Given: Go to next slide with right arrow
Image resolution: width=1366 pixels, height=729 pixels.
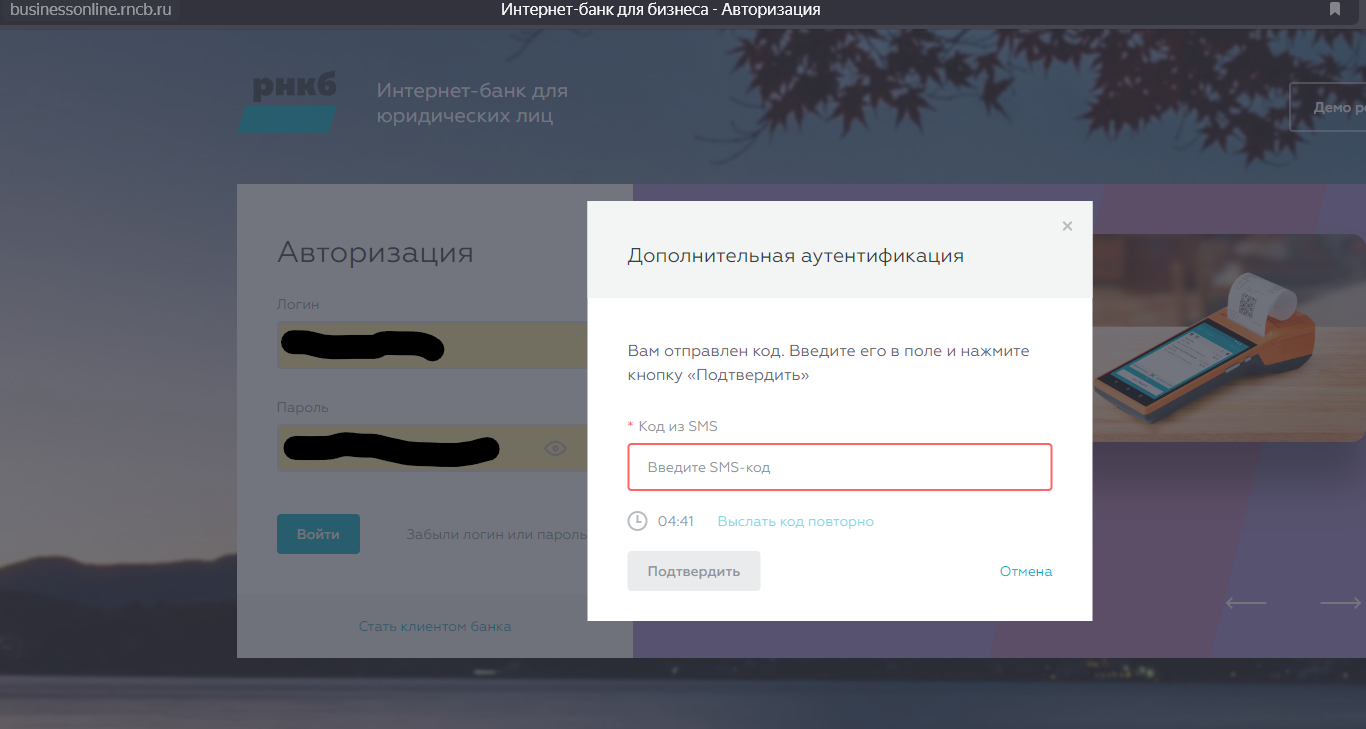Looking at the screenshot, I should 1340,602.
